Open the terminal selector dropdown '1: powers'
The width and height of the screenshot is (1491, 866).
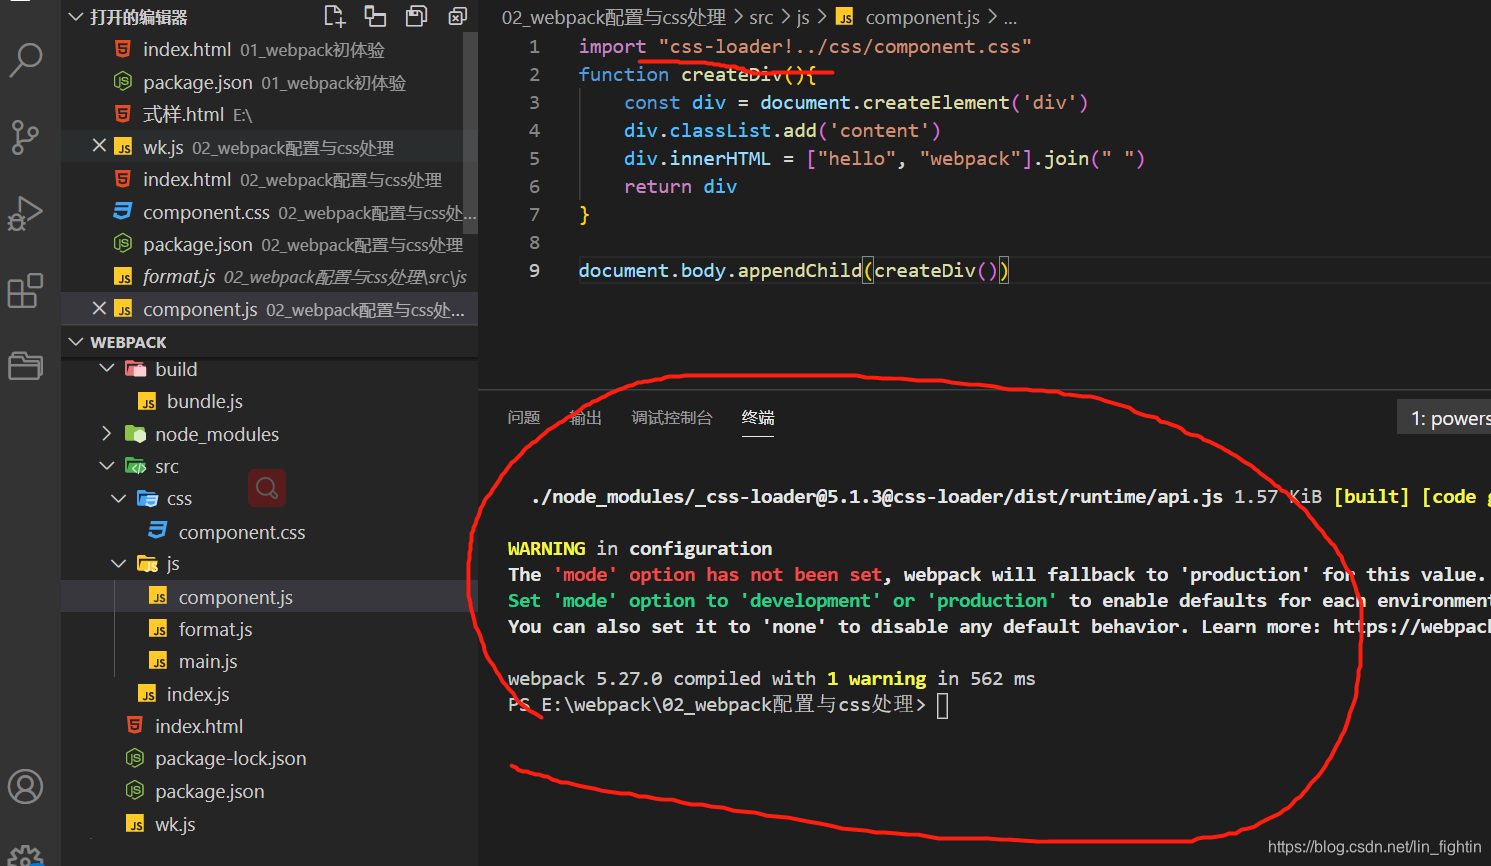coord(1444,418)
